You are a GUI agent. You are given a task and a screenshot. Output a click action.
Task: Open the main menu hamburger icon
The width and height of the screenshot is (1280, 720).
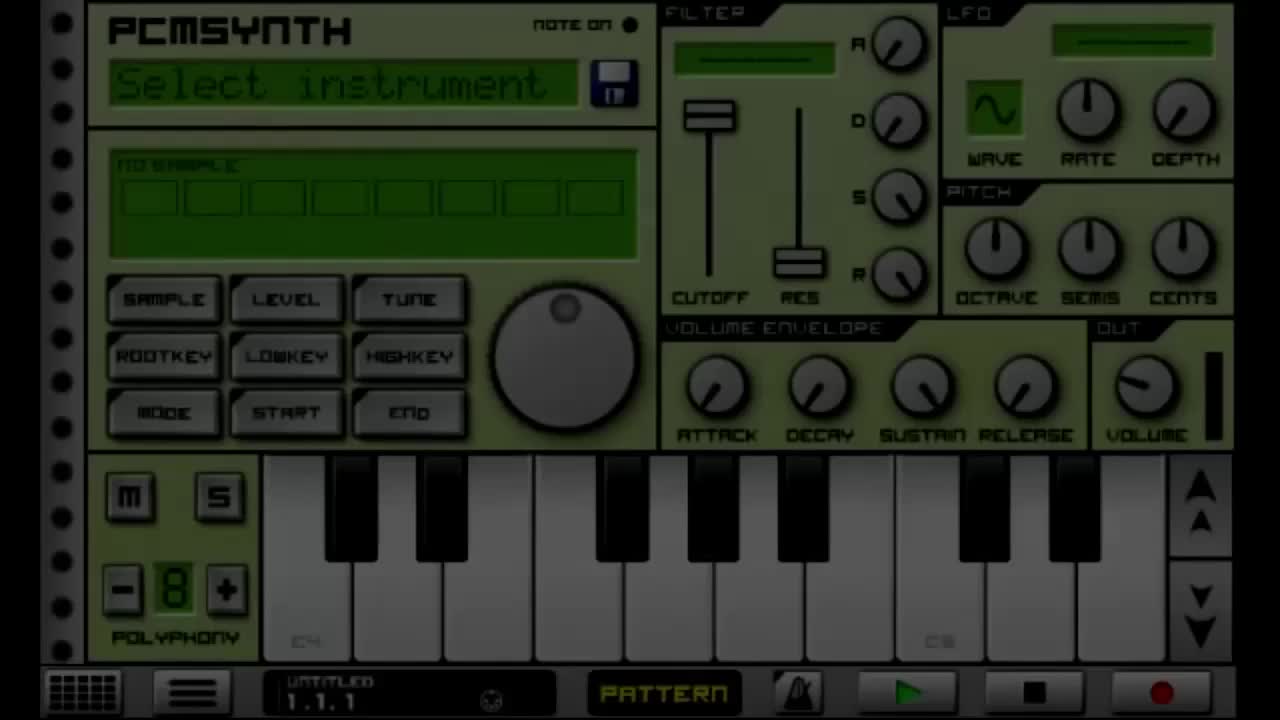pyautogui.click(x=192, y=692)
